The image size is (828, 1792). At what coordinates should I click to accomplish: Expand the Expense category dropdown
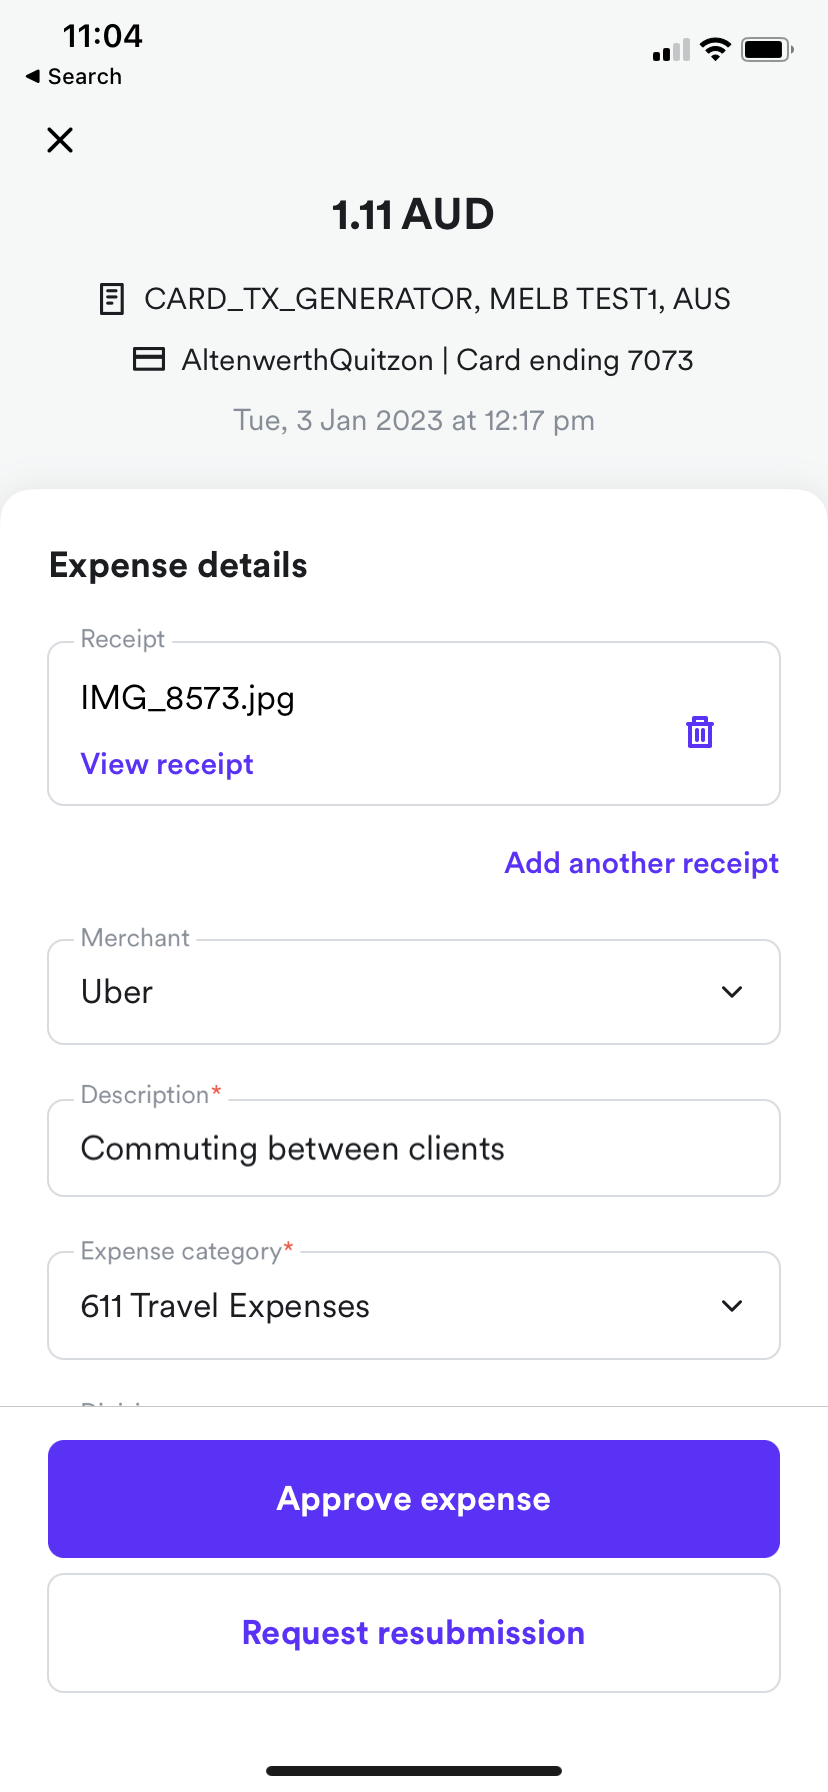coord(414,1305)
